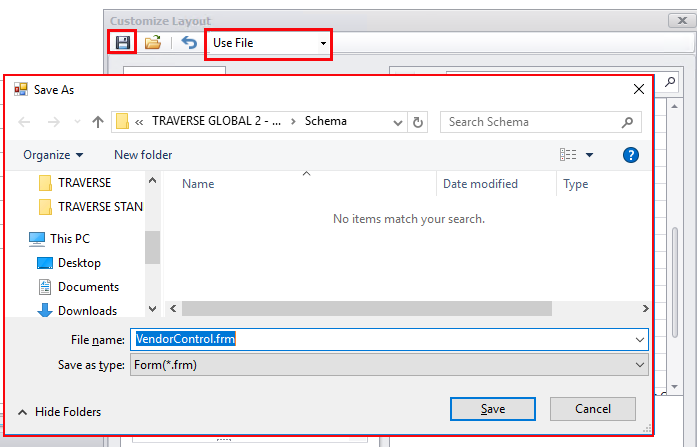Select This PC in navigation pane
This screenshot has height=447, width=697.
click(x=69, y=238)
